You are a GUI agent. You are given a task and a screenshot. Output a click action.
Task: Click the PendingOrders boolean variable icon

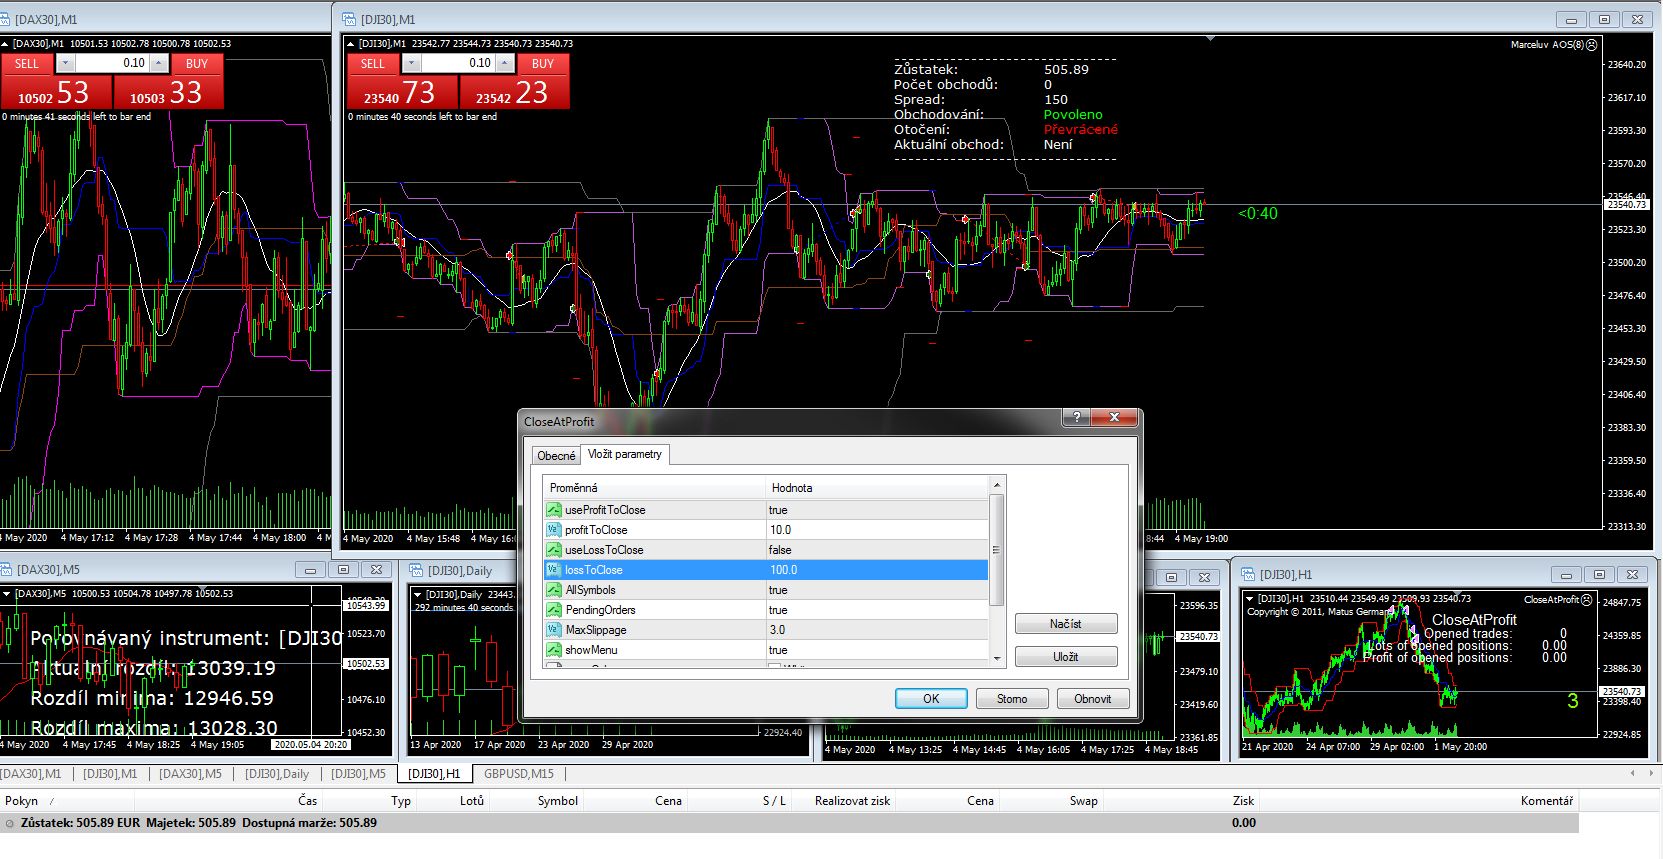tap(553, 610)
